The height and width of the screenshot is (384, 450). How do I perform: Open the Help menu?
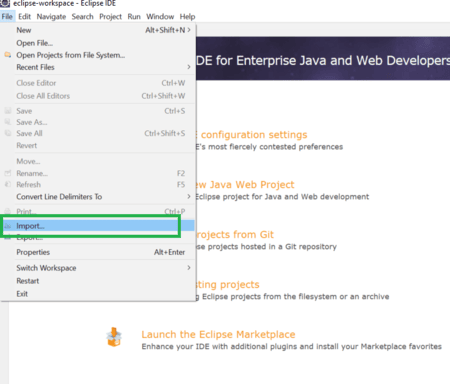click(187, 17)
